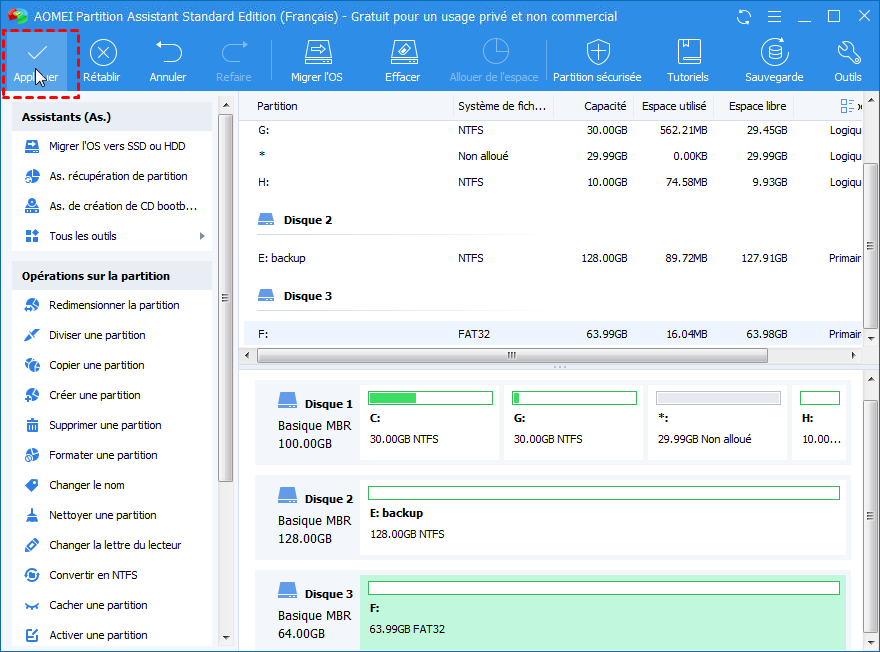Open the hamburger menu in title bar
Image resolution: width=880 pixels, height=652 pixels.
(x=773, y=17)
